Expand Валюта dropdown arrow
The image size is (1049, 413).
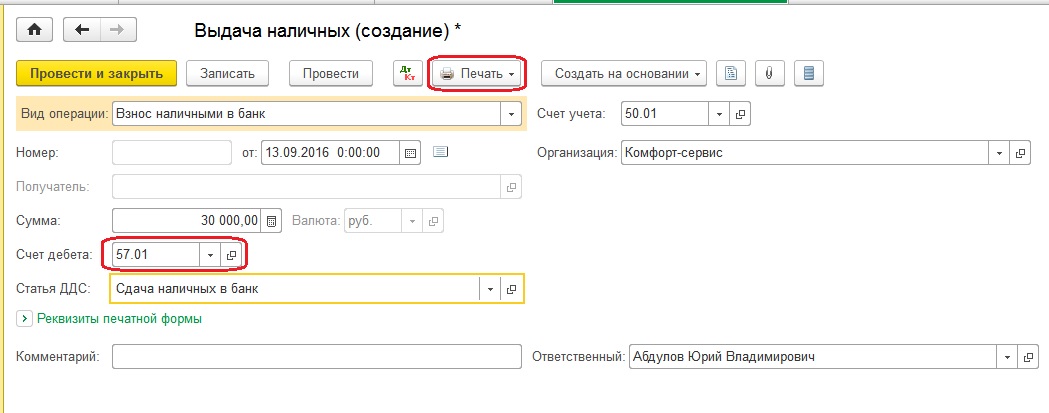412,221
